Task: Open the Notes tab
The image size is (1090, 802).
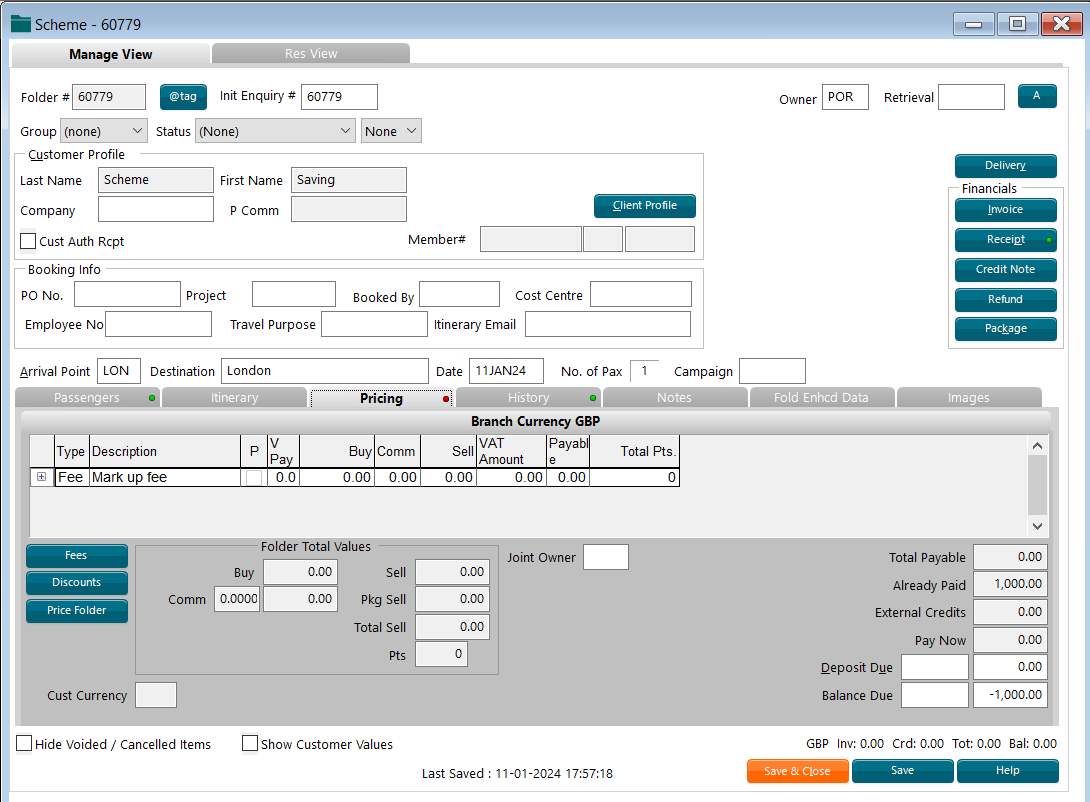Action: (x=674, y=398)
